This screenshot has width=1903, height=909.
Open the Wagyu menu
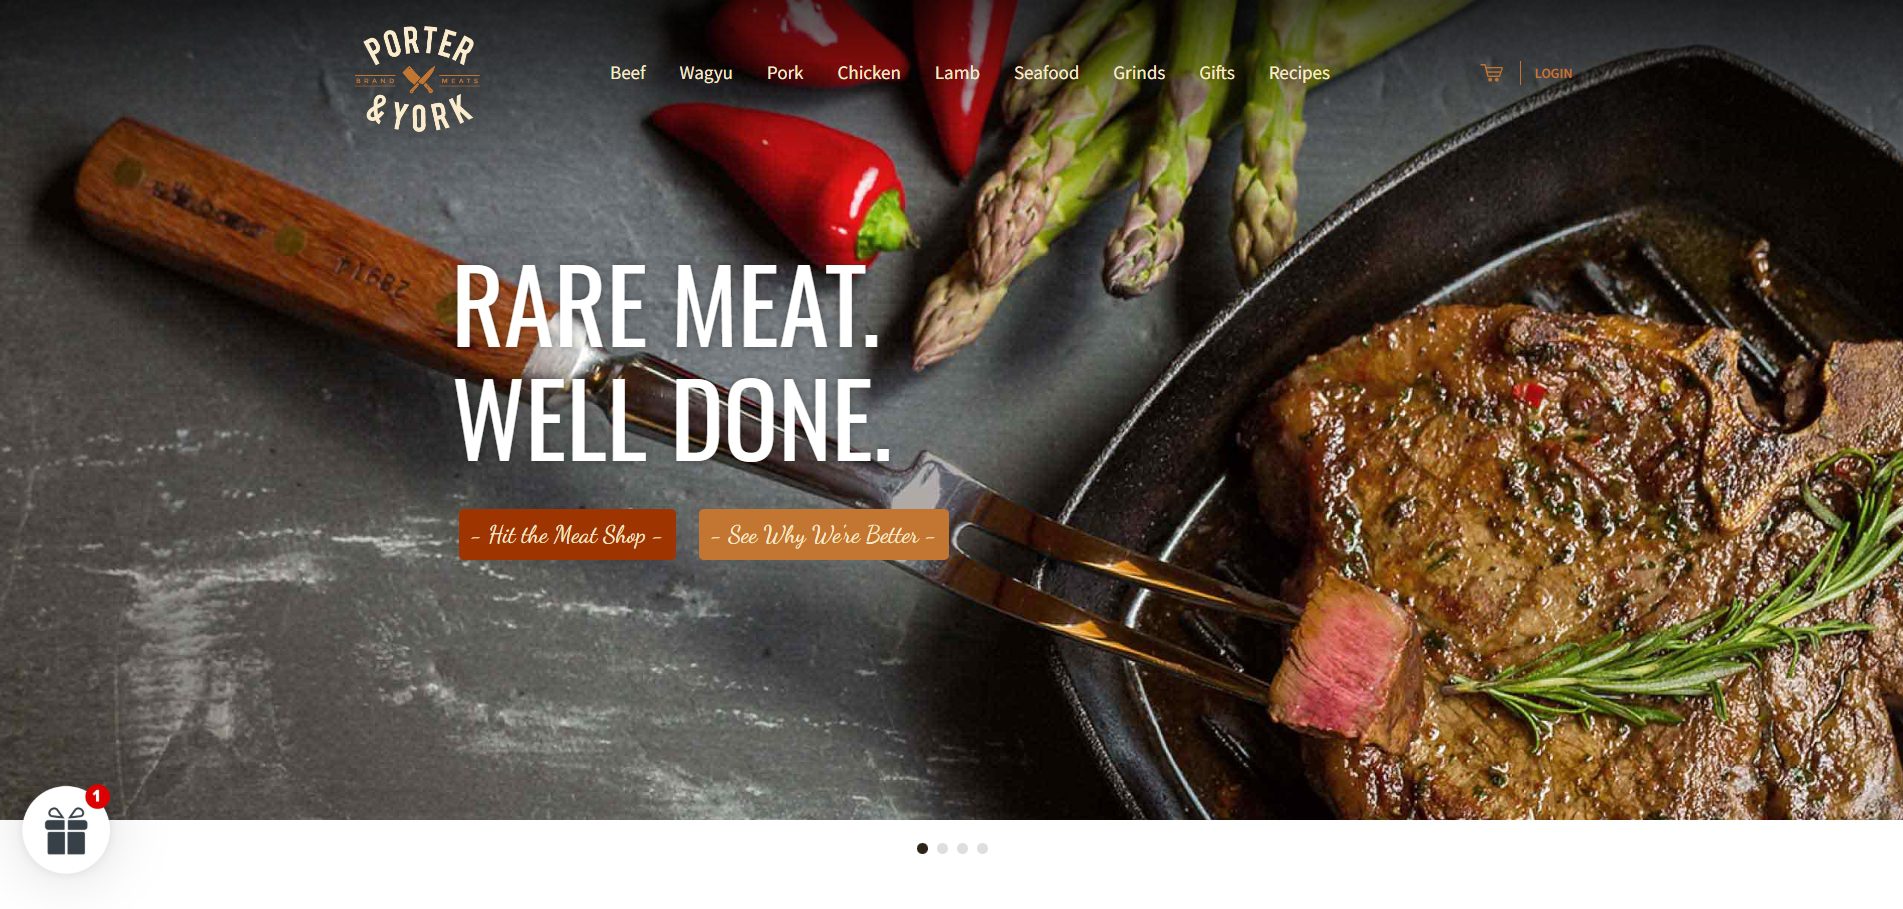point(706,73)
